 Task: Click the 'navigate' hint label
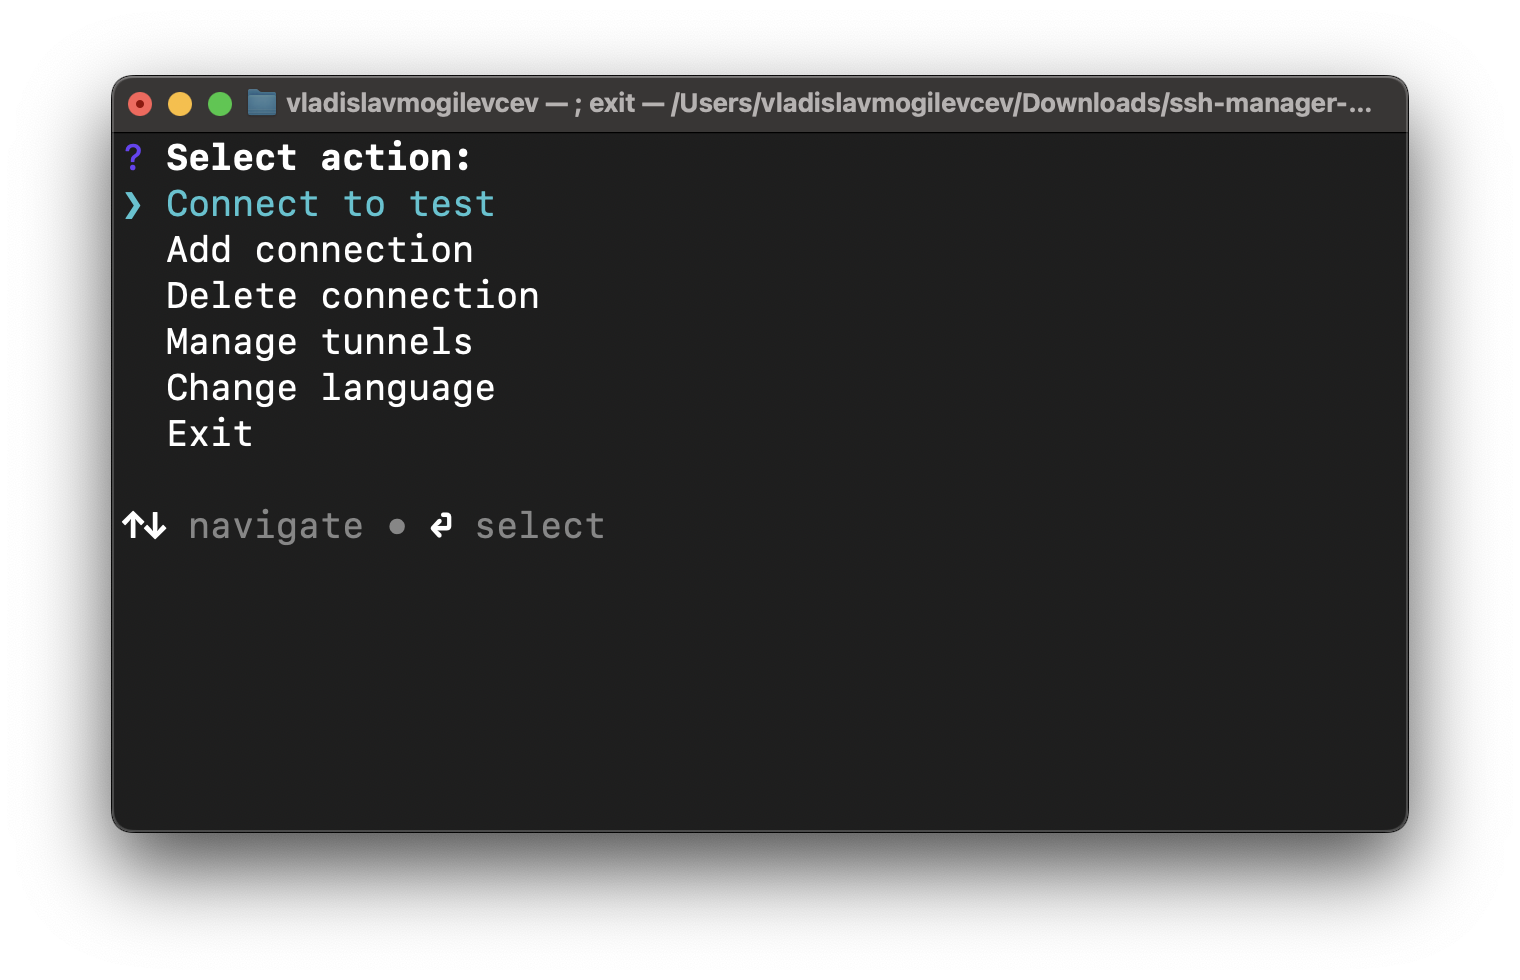pyautogui.click(x=275, y=525)
